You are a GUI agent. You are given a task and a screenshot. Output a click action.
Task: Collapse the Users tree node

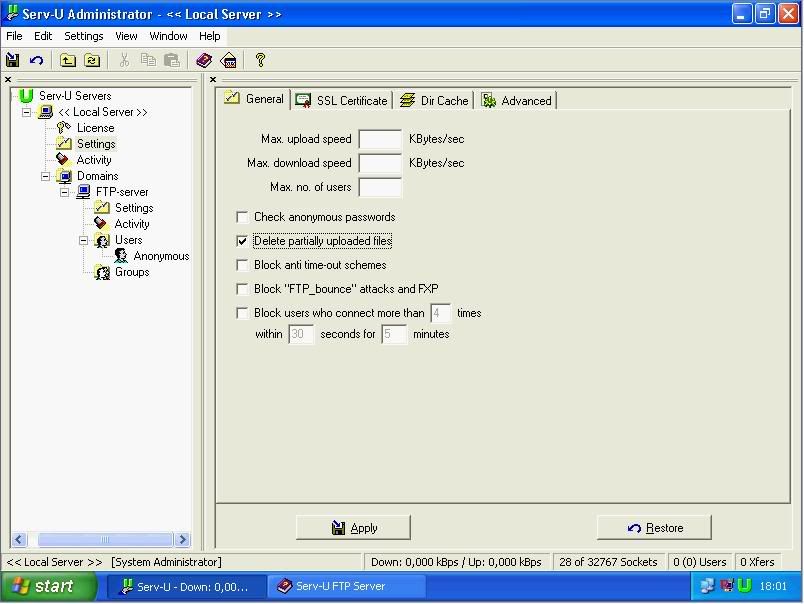(x=84, y=240)
